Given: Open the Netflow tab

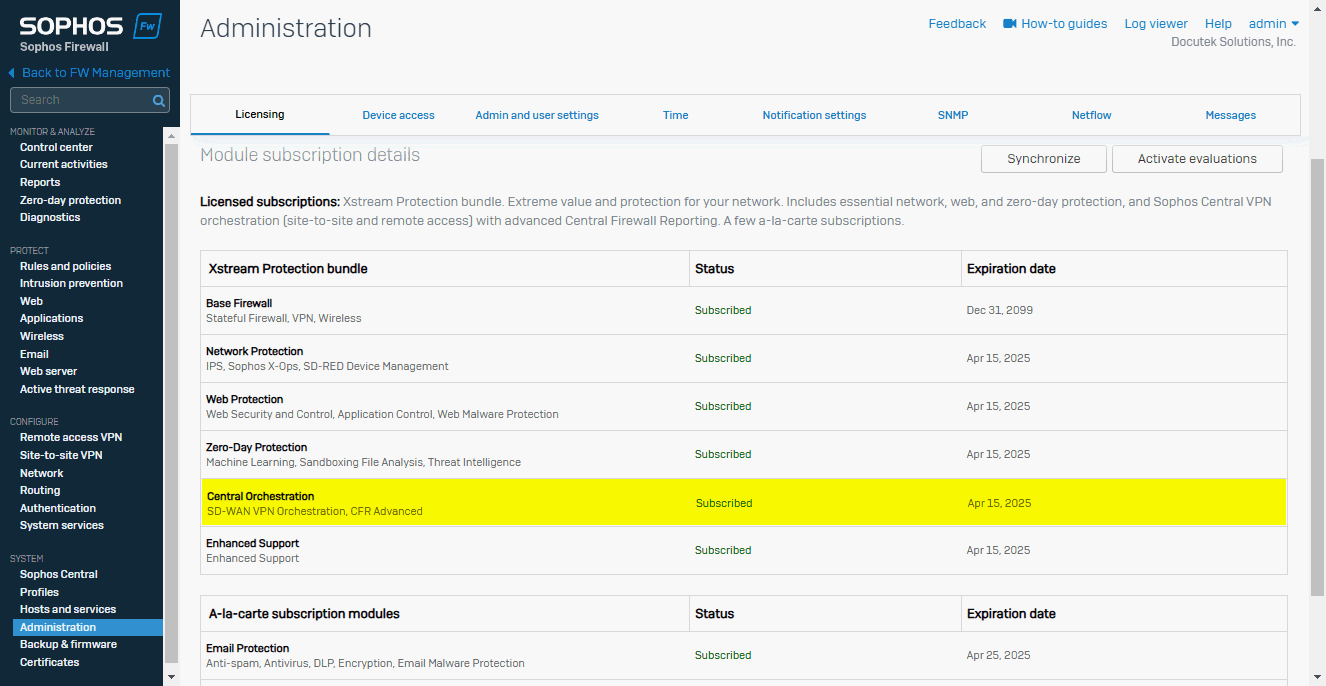Looking at the screenshot, I should [1092, 115].
